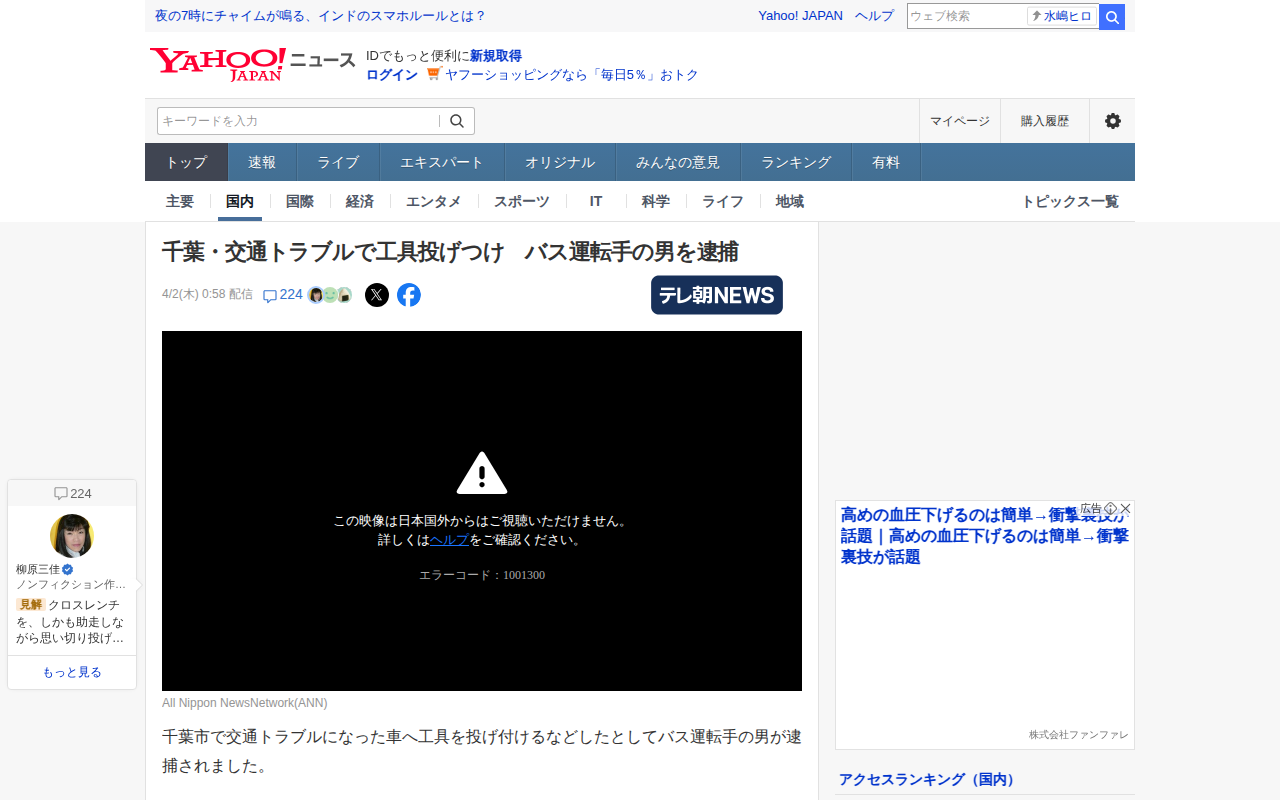
Task: Open the オリジナル tab
Action: [560, 162]
